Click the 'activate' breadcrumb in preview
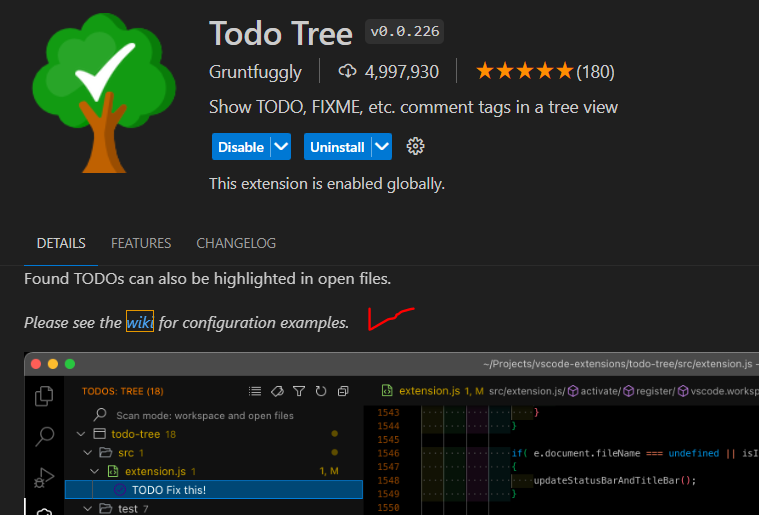The height and width of the screenshot is (515, 759). [x=595, y=391]
